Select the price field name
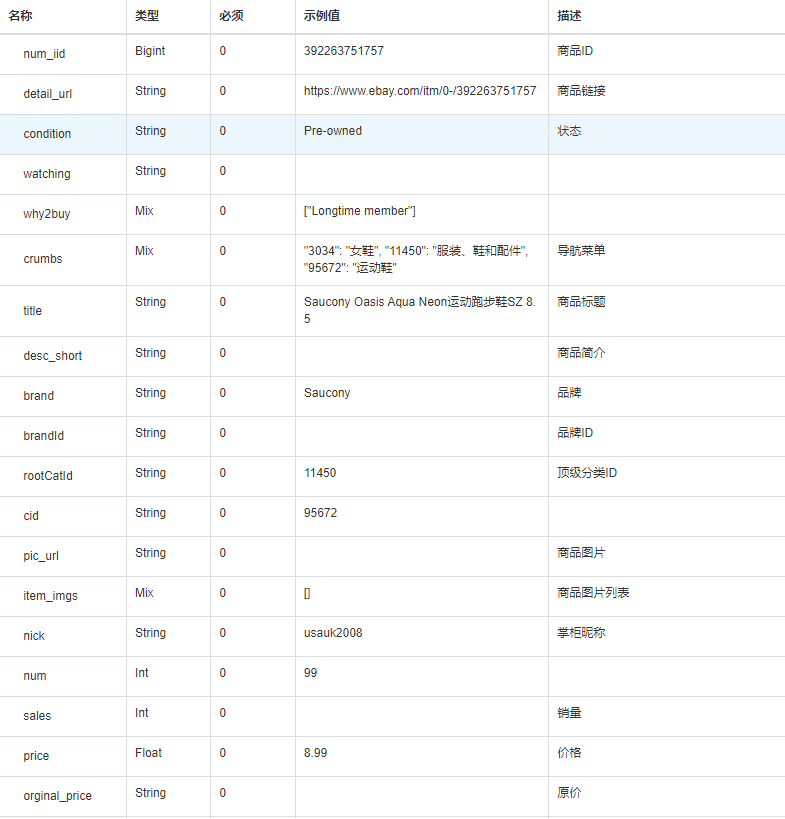Viewport: 785px width, 819px height. 36,756
